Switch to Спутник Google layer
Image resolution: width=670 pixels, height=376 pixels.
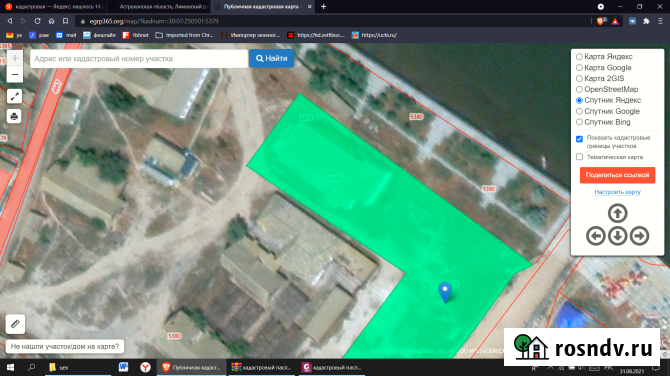[x=579, y=111]
